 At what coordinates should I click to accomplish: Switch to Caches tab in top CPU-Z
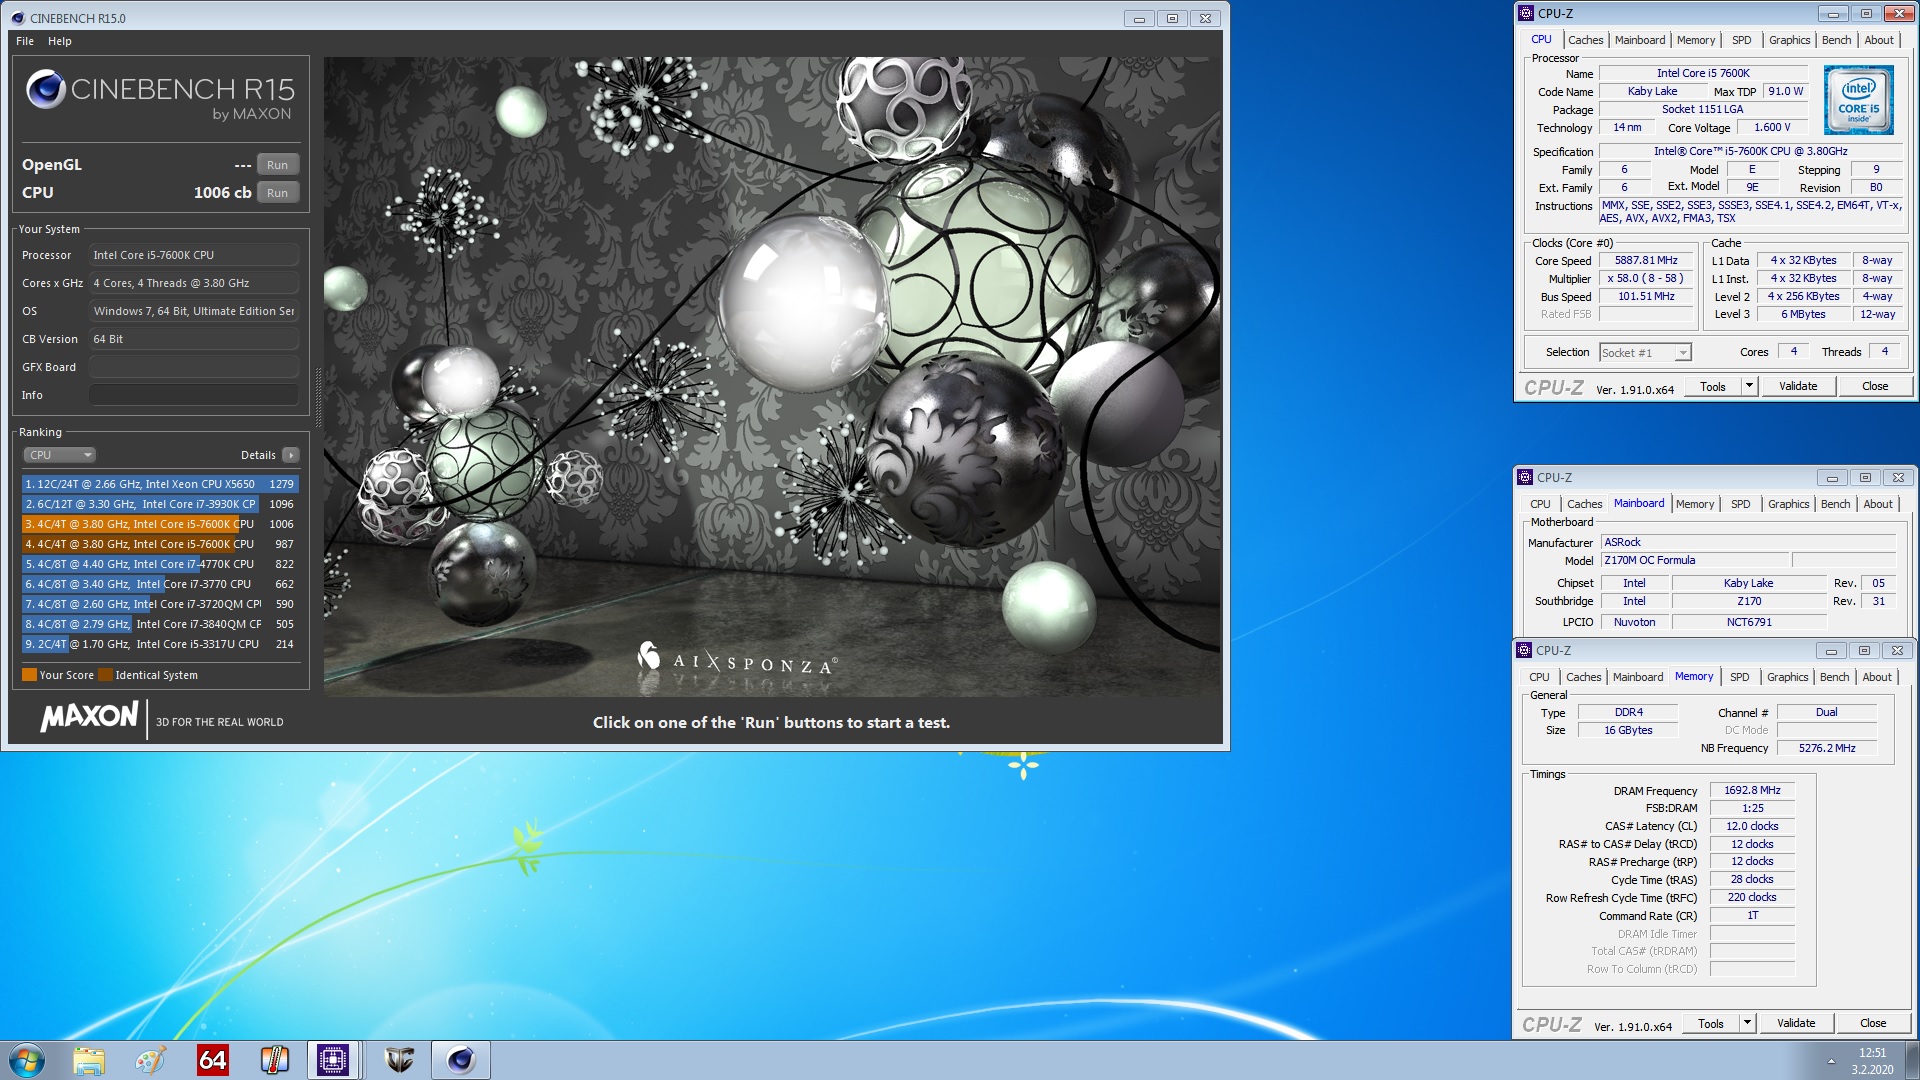click(x=1585, y=40)
